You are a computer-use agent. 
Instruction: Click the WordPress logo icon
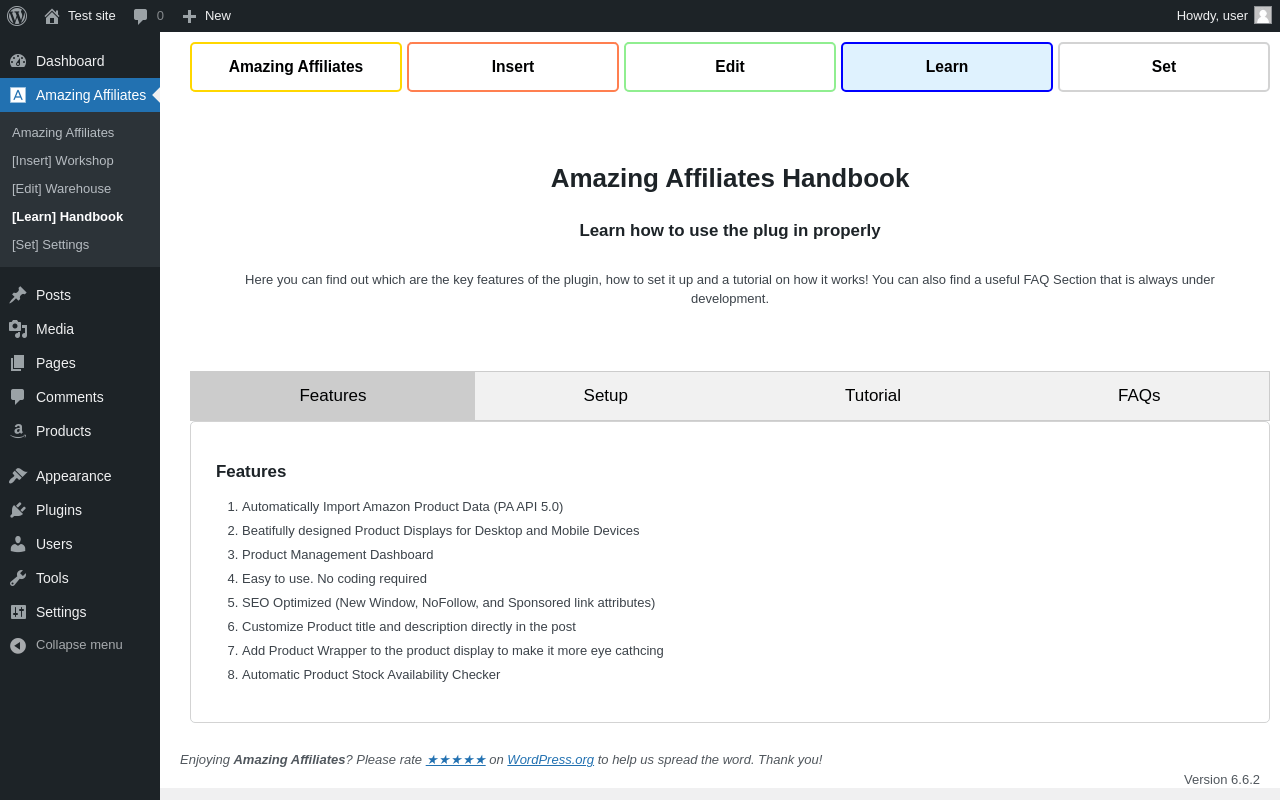coord(17,16)
